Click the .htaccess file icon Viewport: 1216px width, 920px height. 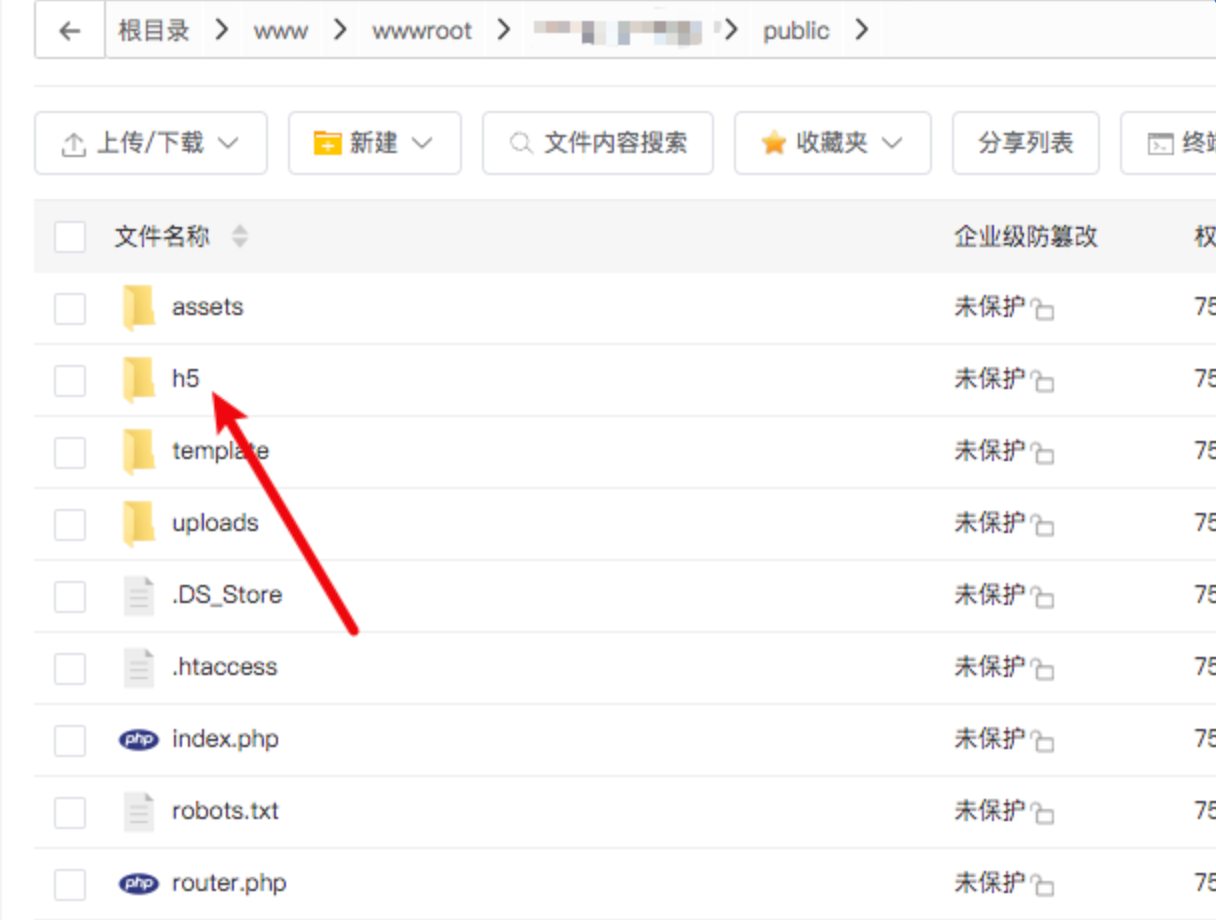point(138,667)
